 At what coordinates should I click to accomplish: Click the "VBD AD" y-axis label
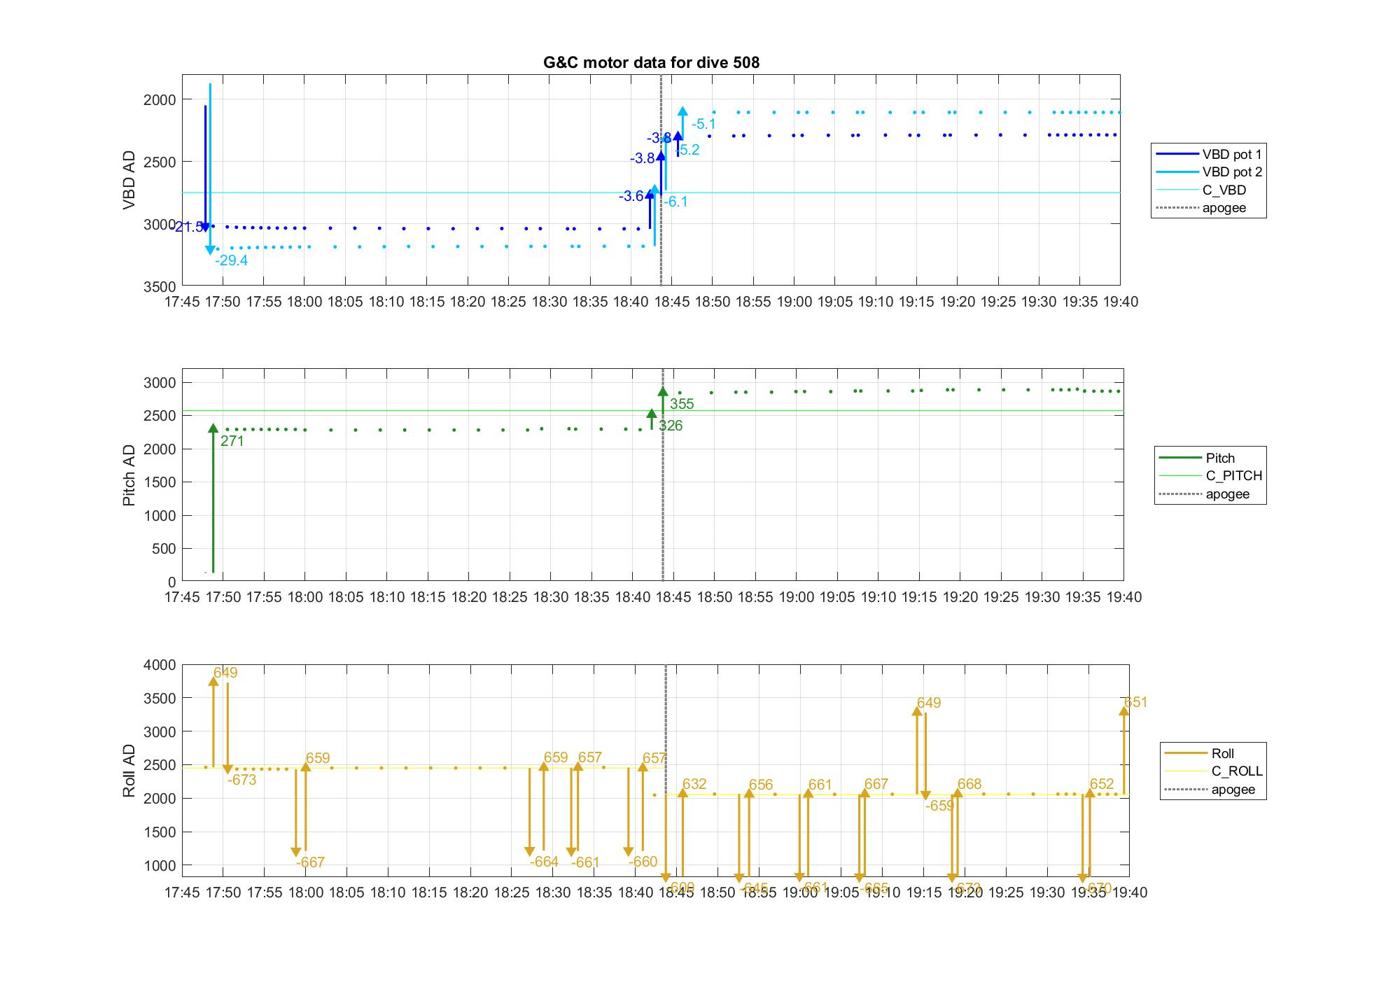pyautogui.click(x=129, y=180)
